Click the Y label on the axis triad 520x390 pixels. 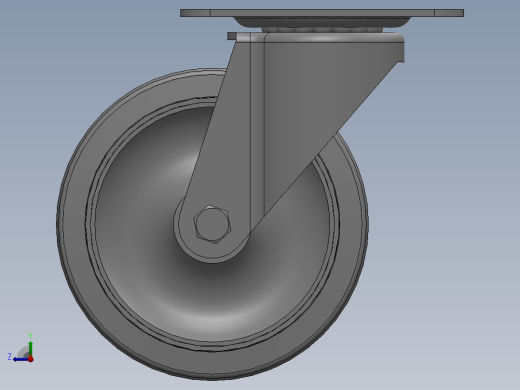tap(30, 336)
